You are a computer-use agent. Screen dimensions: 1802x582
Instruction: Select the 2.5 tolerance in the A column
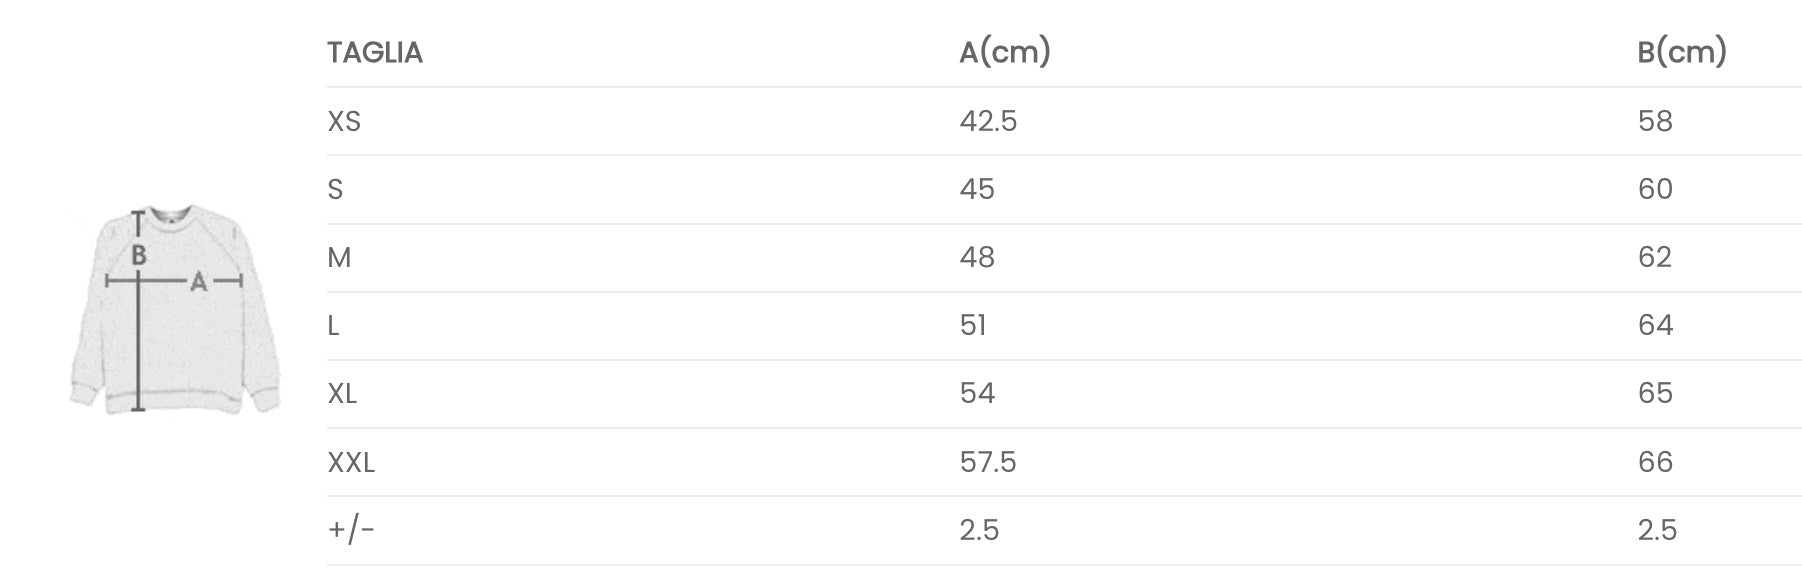pyautogui.click(x=979, y=529)
